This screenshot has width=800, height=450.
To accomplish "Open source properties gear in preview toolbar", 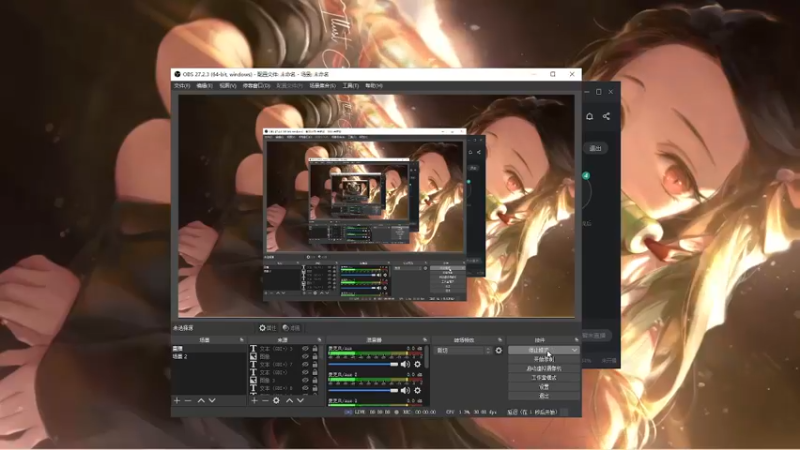I will tap(267, 328).
